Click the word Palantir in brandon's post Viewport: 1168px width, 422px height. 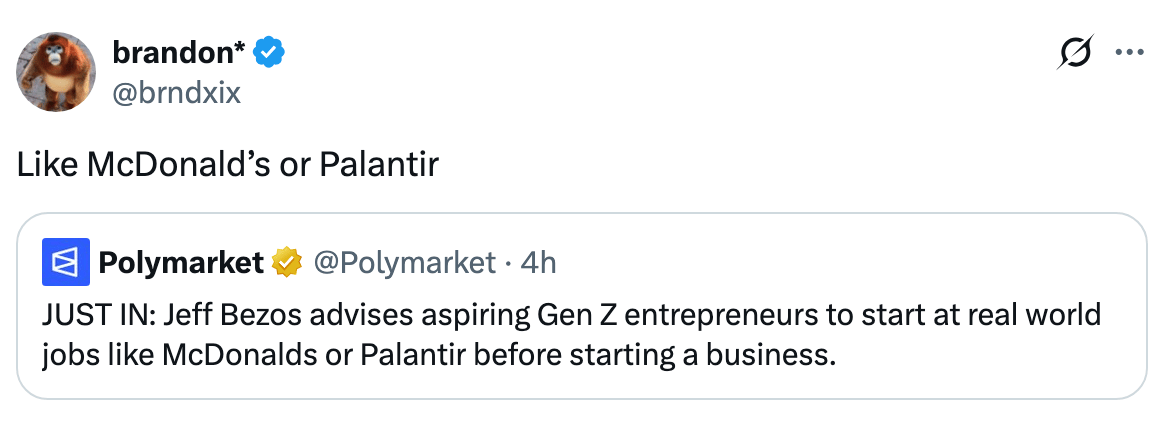point(379,165)
